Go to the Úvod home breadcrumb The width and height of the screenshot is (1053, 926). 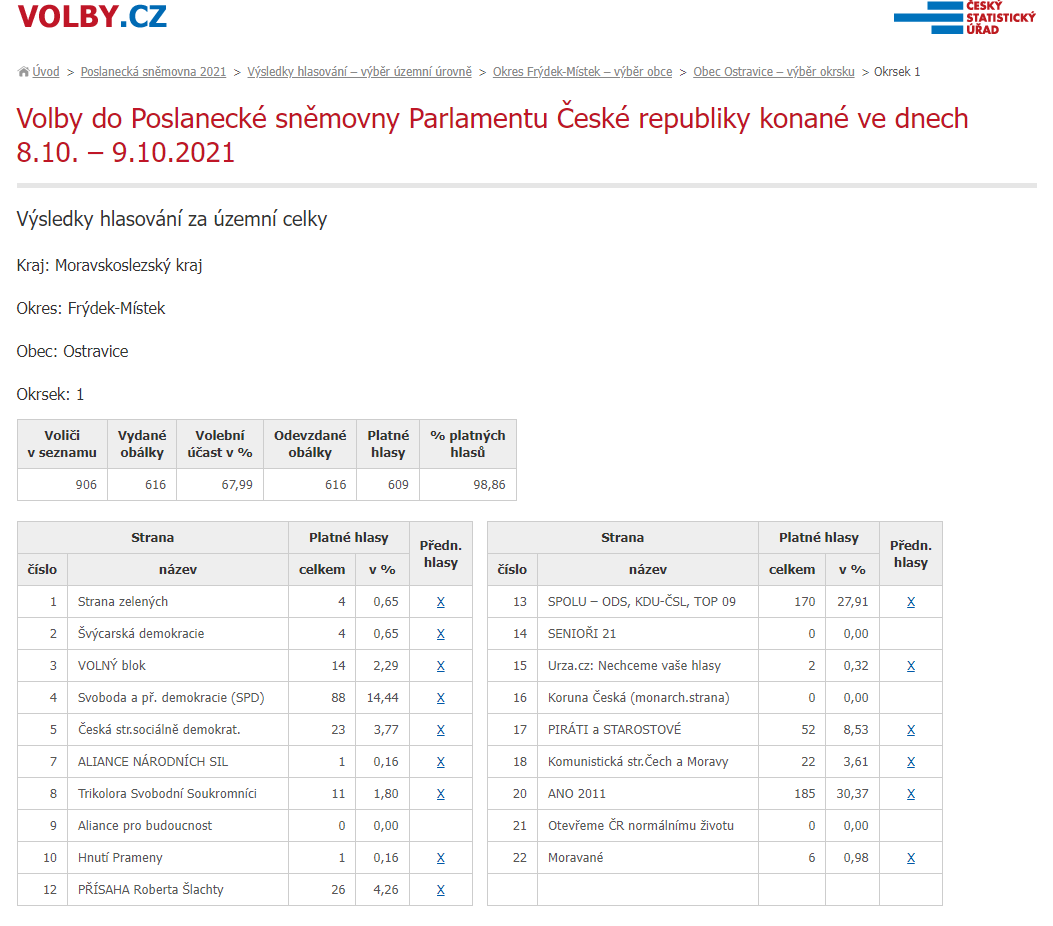coord(45,72)
